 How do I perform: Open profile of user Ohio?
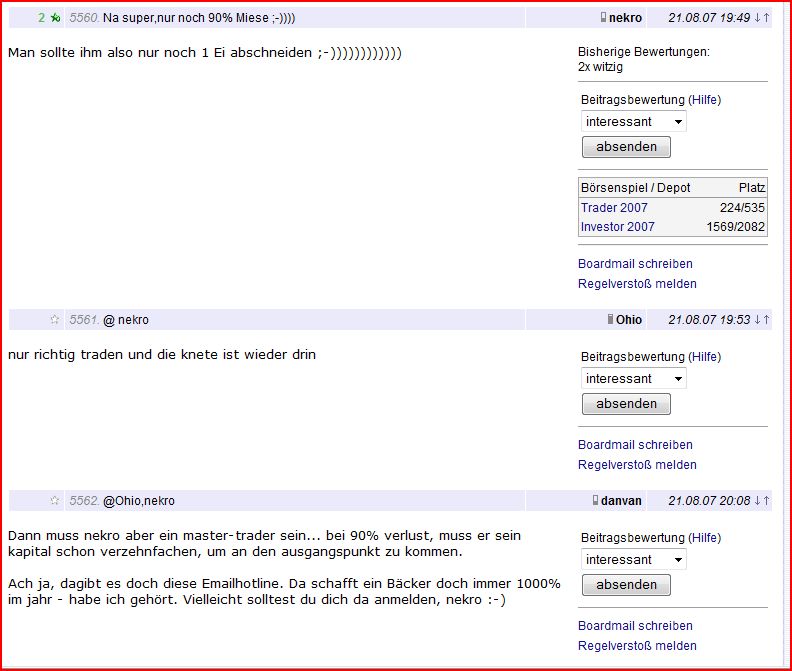coord(629,319)
